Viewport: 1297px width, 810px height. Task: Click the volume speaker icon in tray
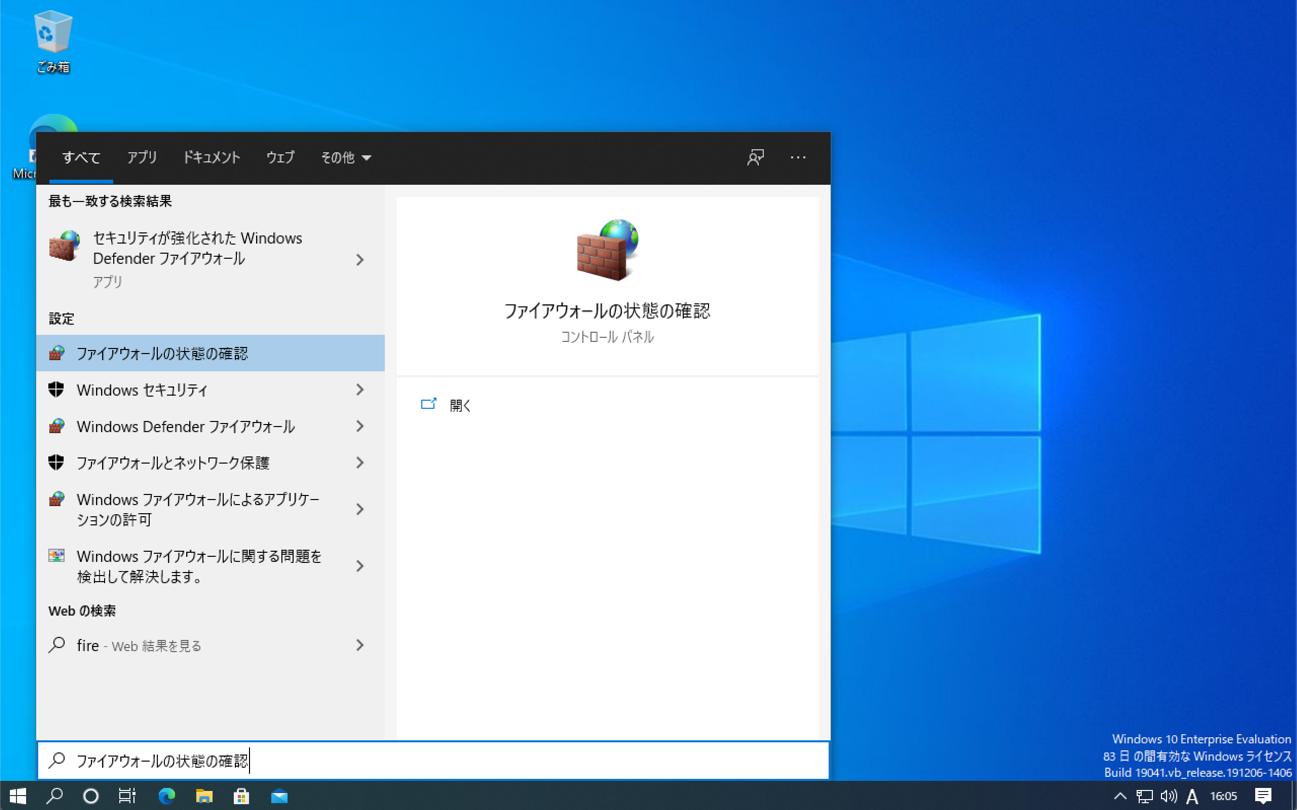[x=1168, y=797]
